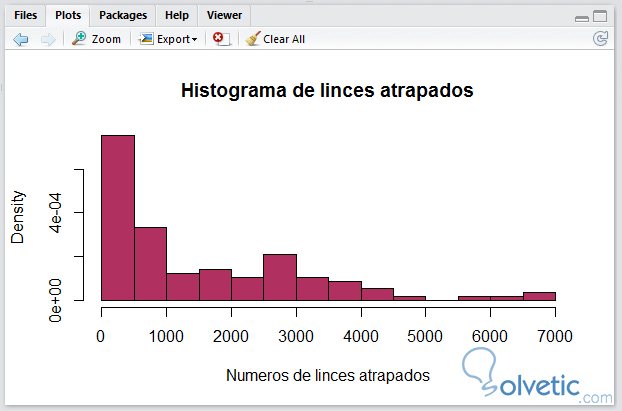Open the Packages tab
The width and height of the screenshot is (622, 411).
(x=123, y=15)
